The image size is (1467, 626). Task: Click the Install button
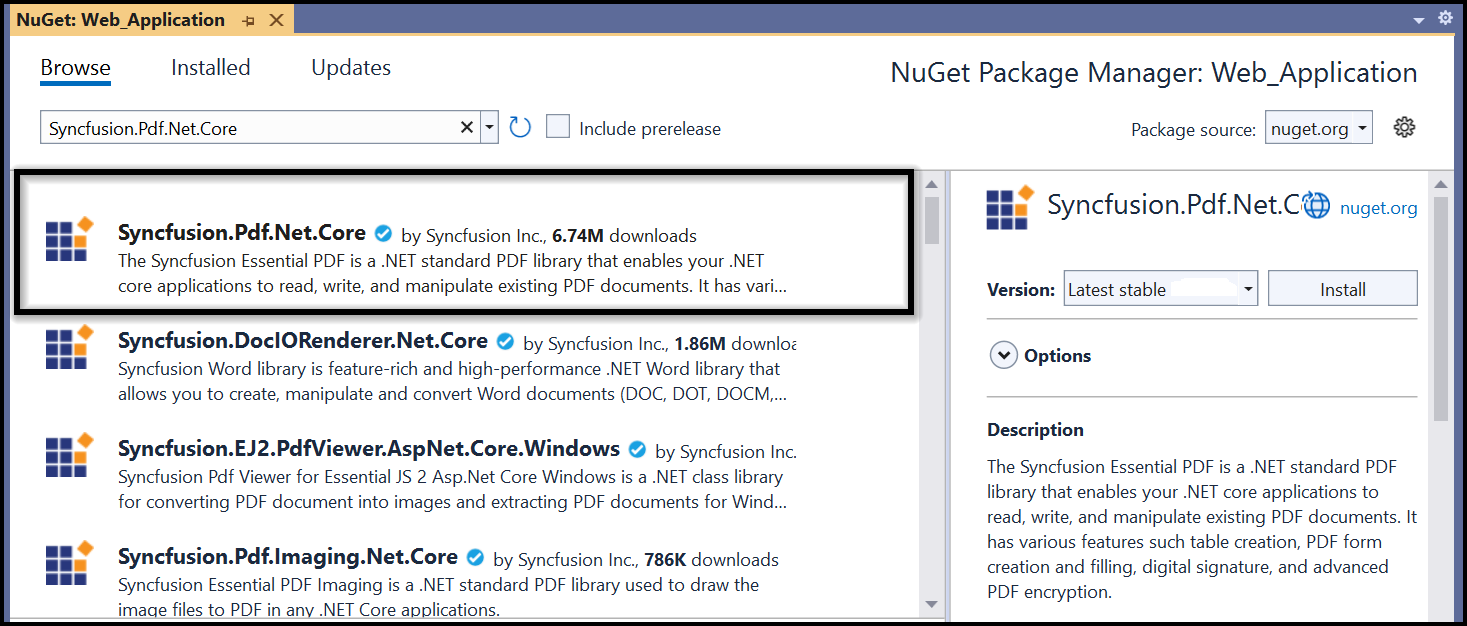click(x=1342, y=289)
